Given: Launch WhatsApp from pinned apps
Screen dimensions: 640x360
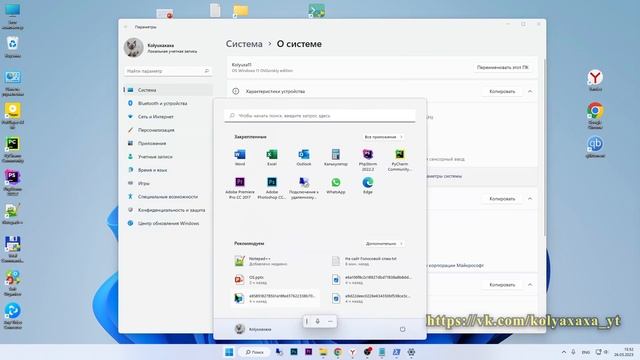Looking at the screenshot, I should coord(336,185).
